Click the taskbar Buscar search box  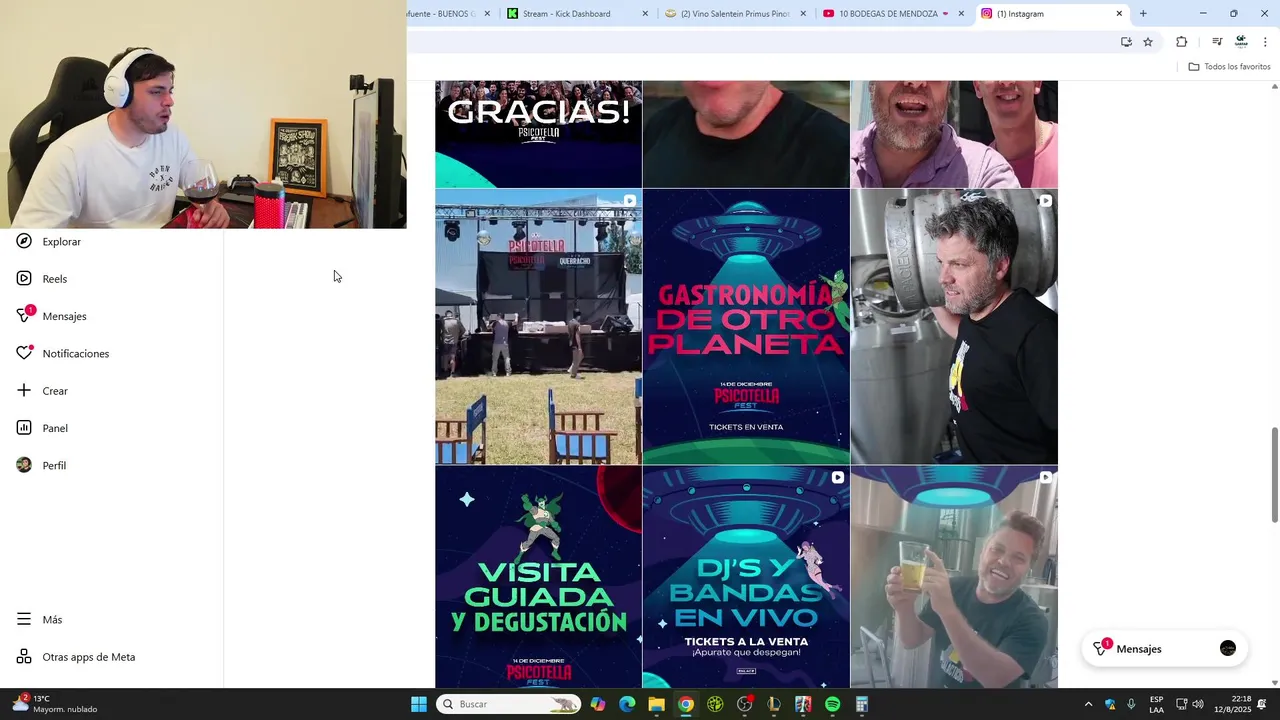[510, 704]
